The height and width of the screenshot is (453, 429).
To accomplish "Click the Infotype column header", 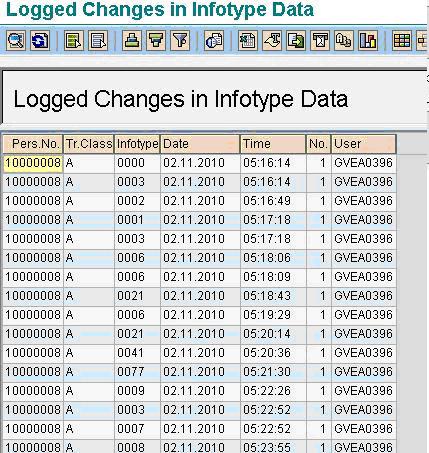I will point(137,144).
